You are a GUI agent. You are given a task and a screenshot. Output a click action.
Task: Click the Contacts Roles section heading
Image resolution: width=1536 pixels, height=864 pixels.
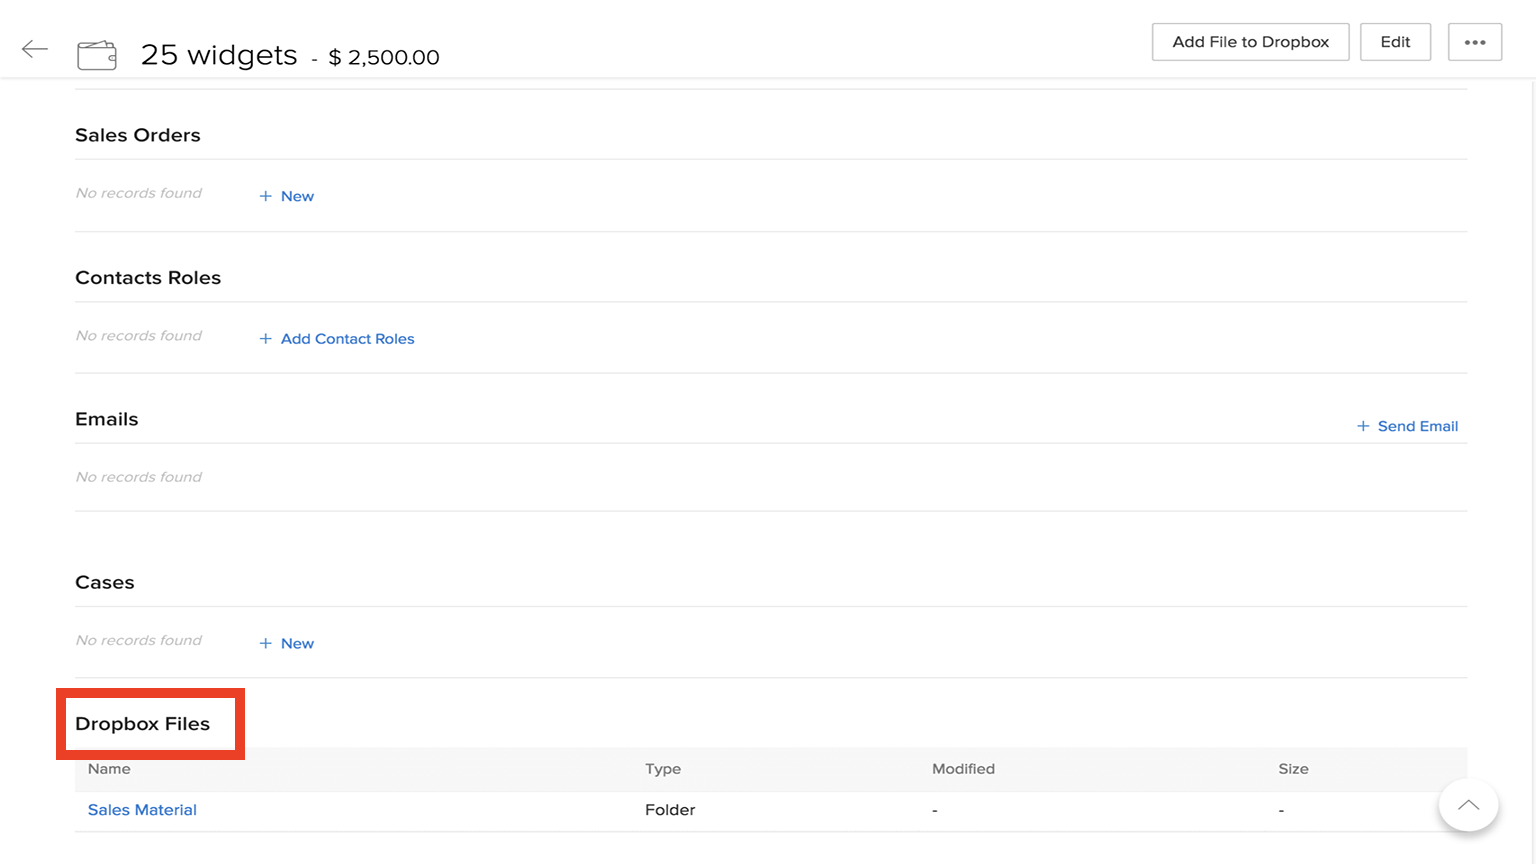point(148,278)
